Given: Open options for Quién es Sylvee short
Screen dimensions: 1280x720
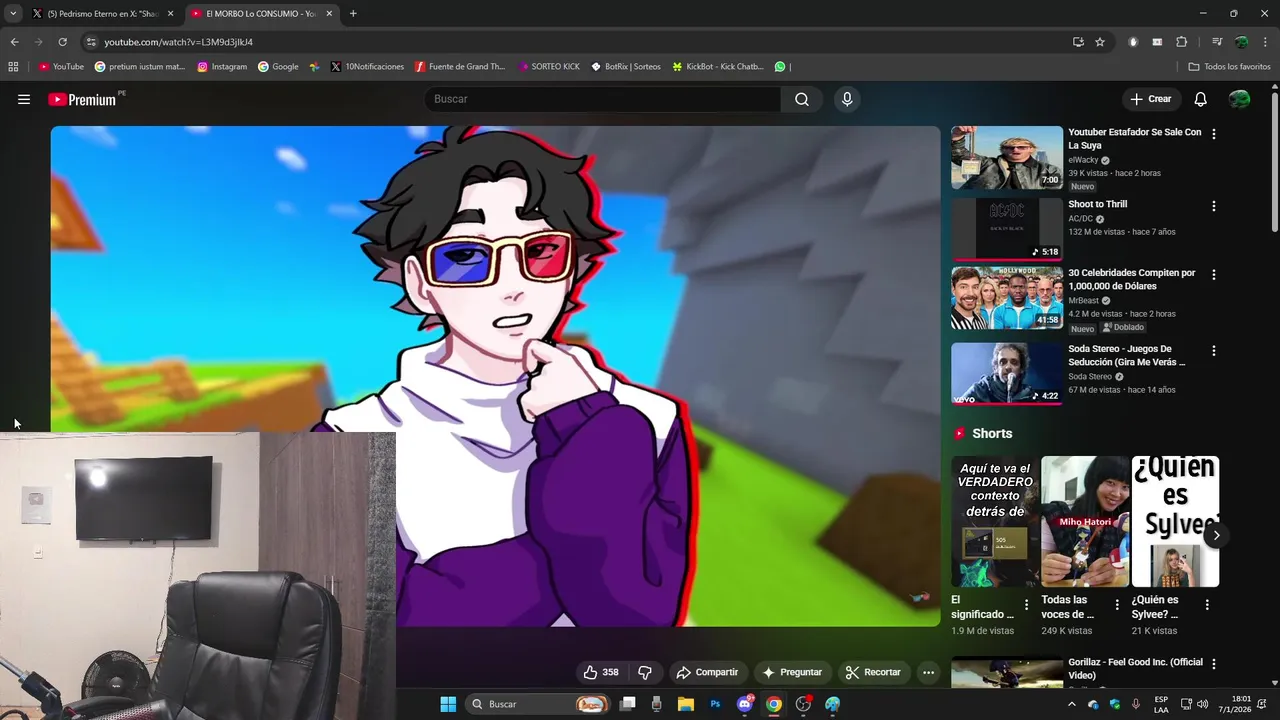Looking at the screenshot, I should [1207, 605].
